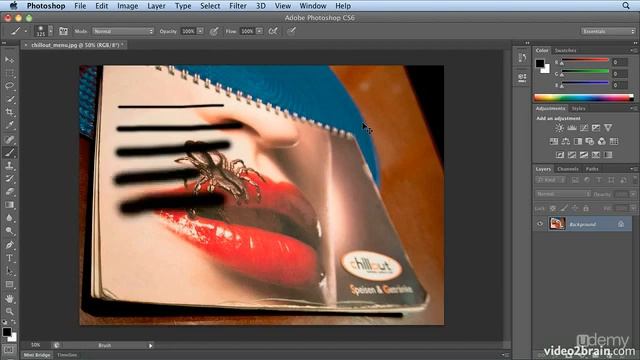The width and height of the screenshot is (640, 360).
Task: Open the Layers panel flyout menu
Action: coord(633,169)
